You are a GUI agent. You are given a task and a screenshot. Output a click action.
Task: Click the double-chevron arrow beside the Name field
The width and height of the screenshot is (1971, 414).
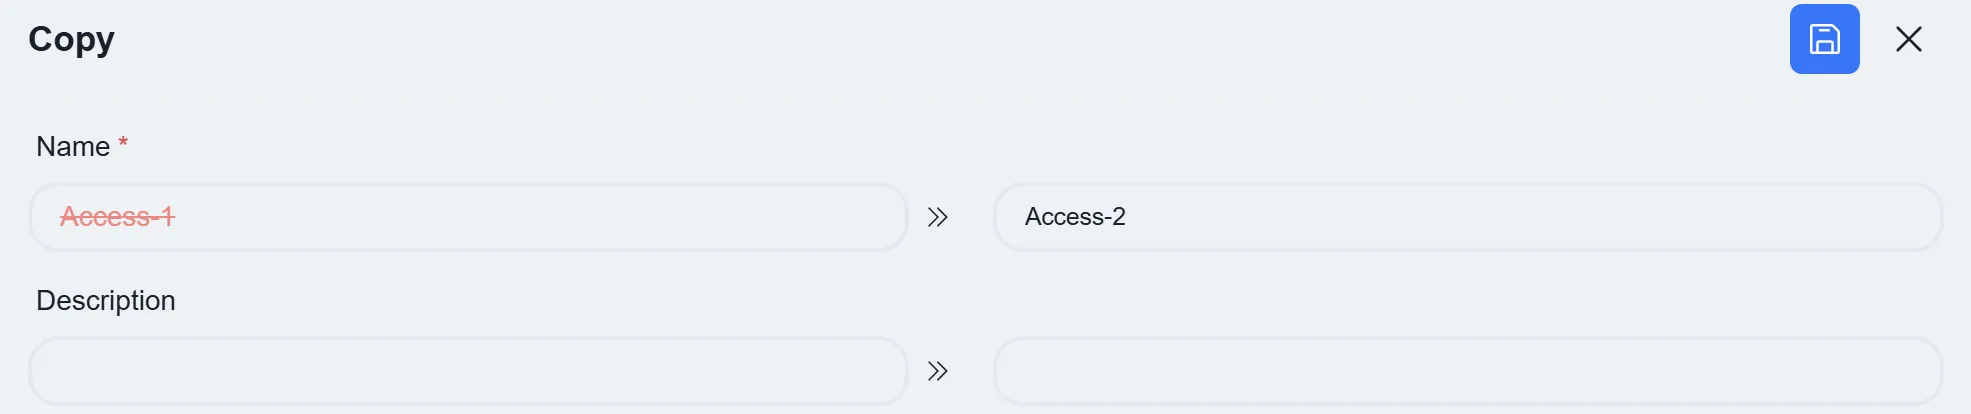(937, 217)
